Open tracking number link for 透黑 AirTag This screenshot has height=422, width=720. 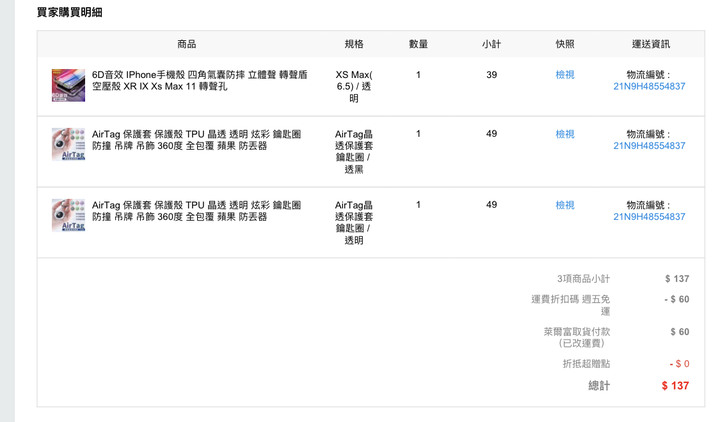point(649,146)
